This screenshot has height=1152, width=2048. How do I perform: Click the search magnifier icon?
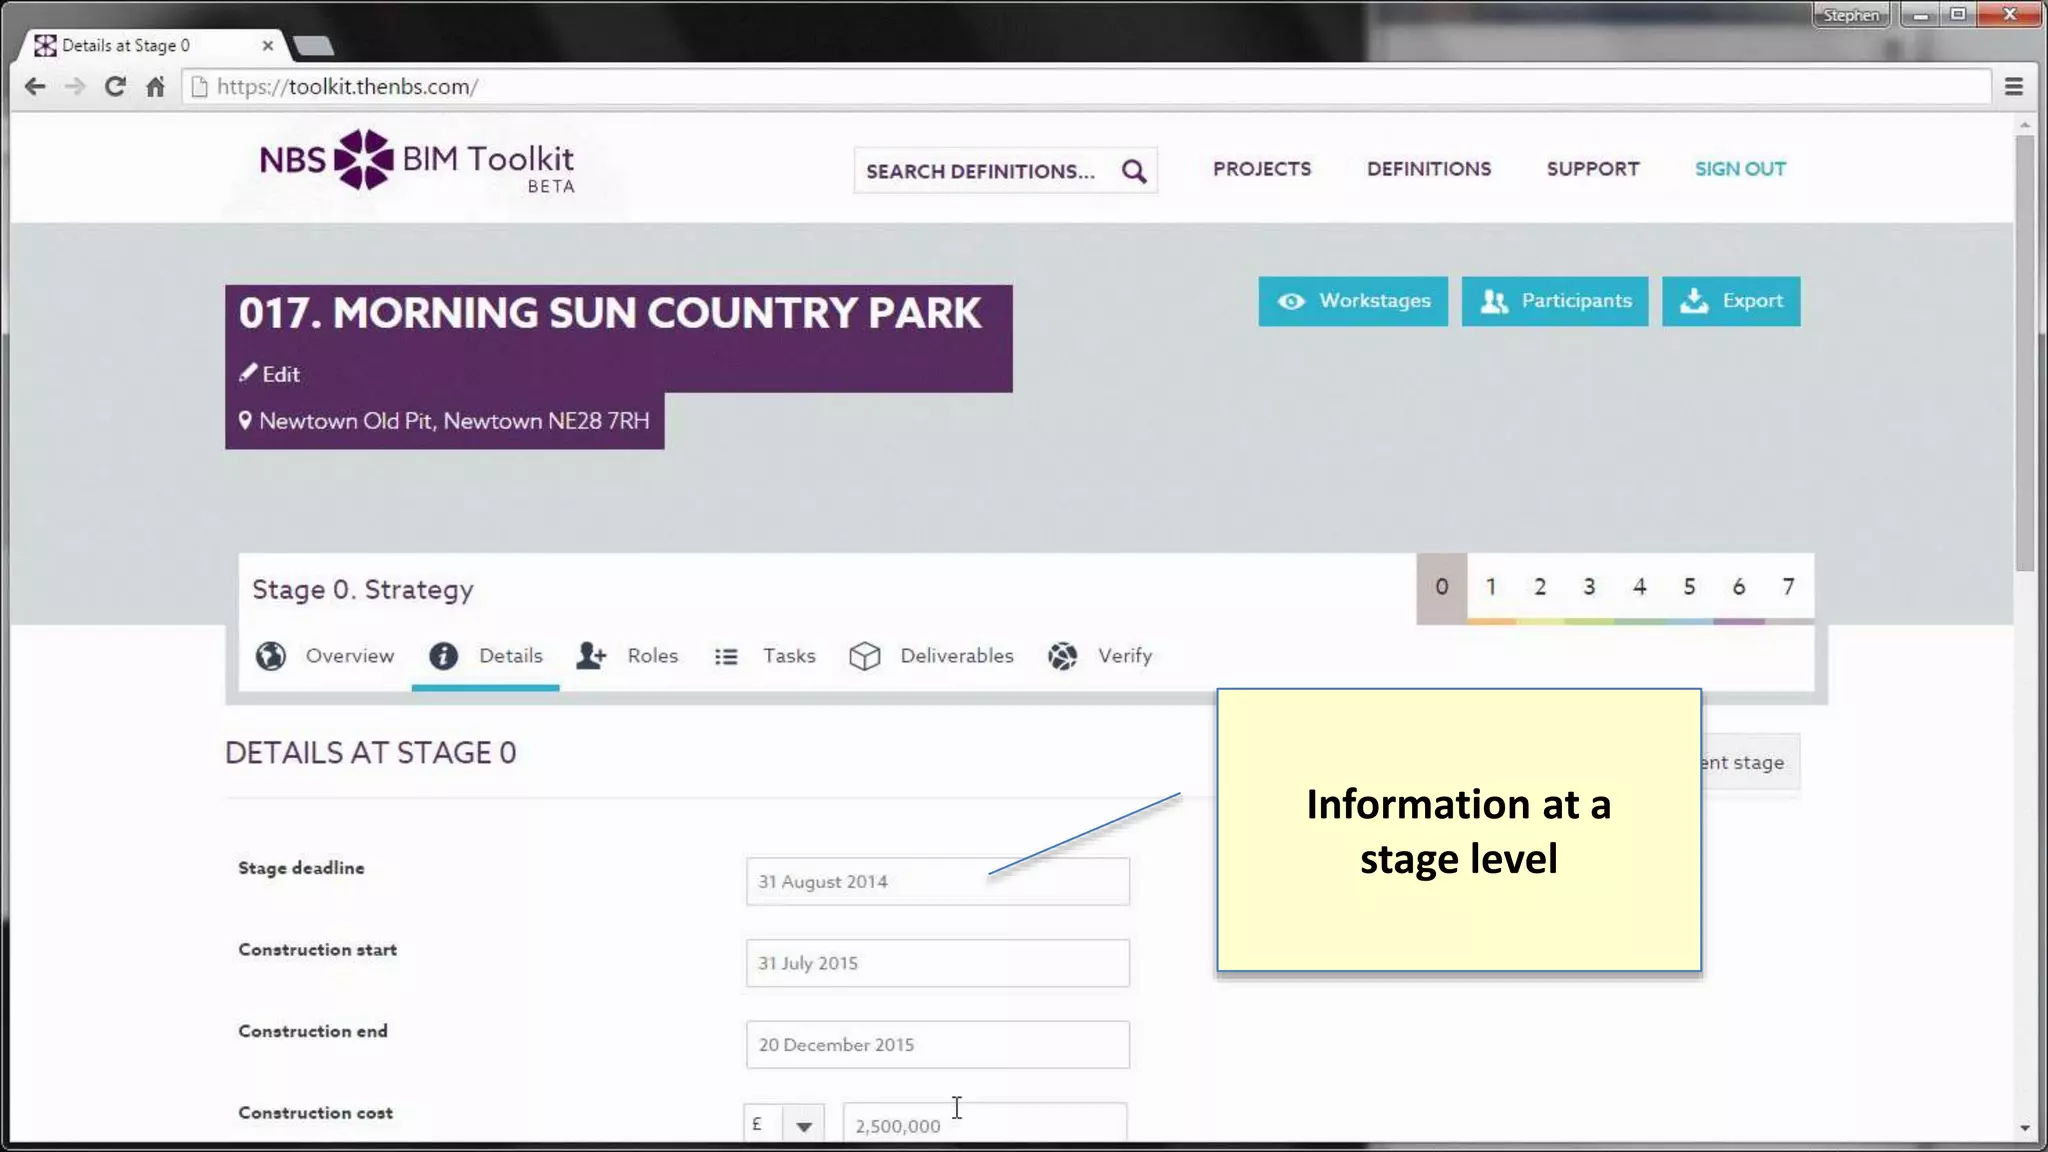point(1134,171)
